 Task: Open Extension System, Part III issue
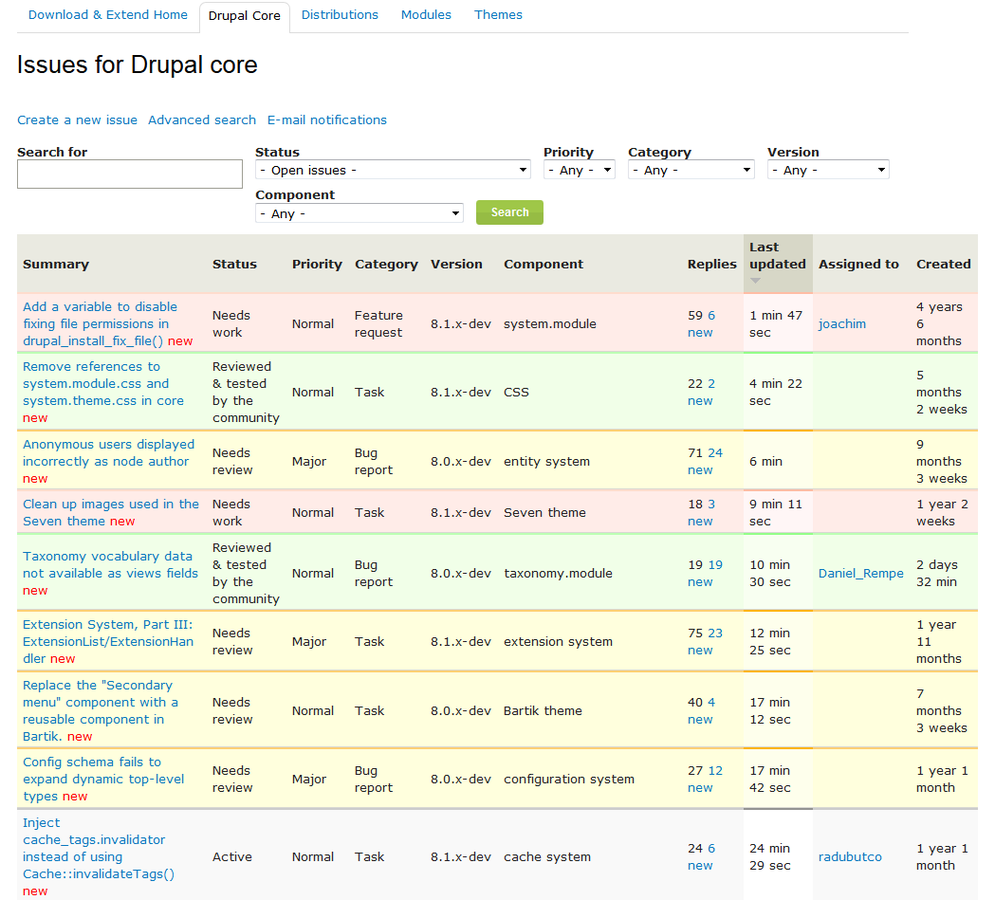[x=109, y=641]
